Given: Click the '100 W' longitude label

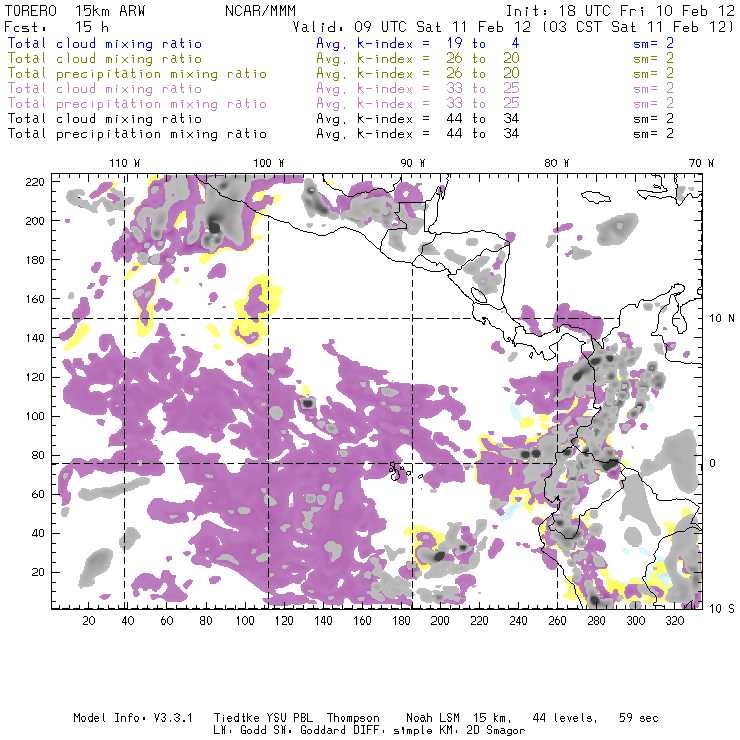Looking at the screenshot, I should coord(269,163).
